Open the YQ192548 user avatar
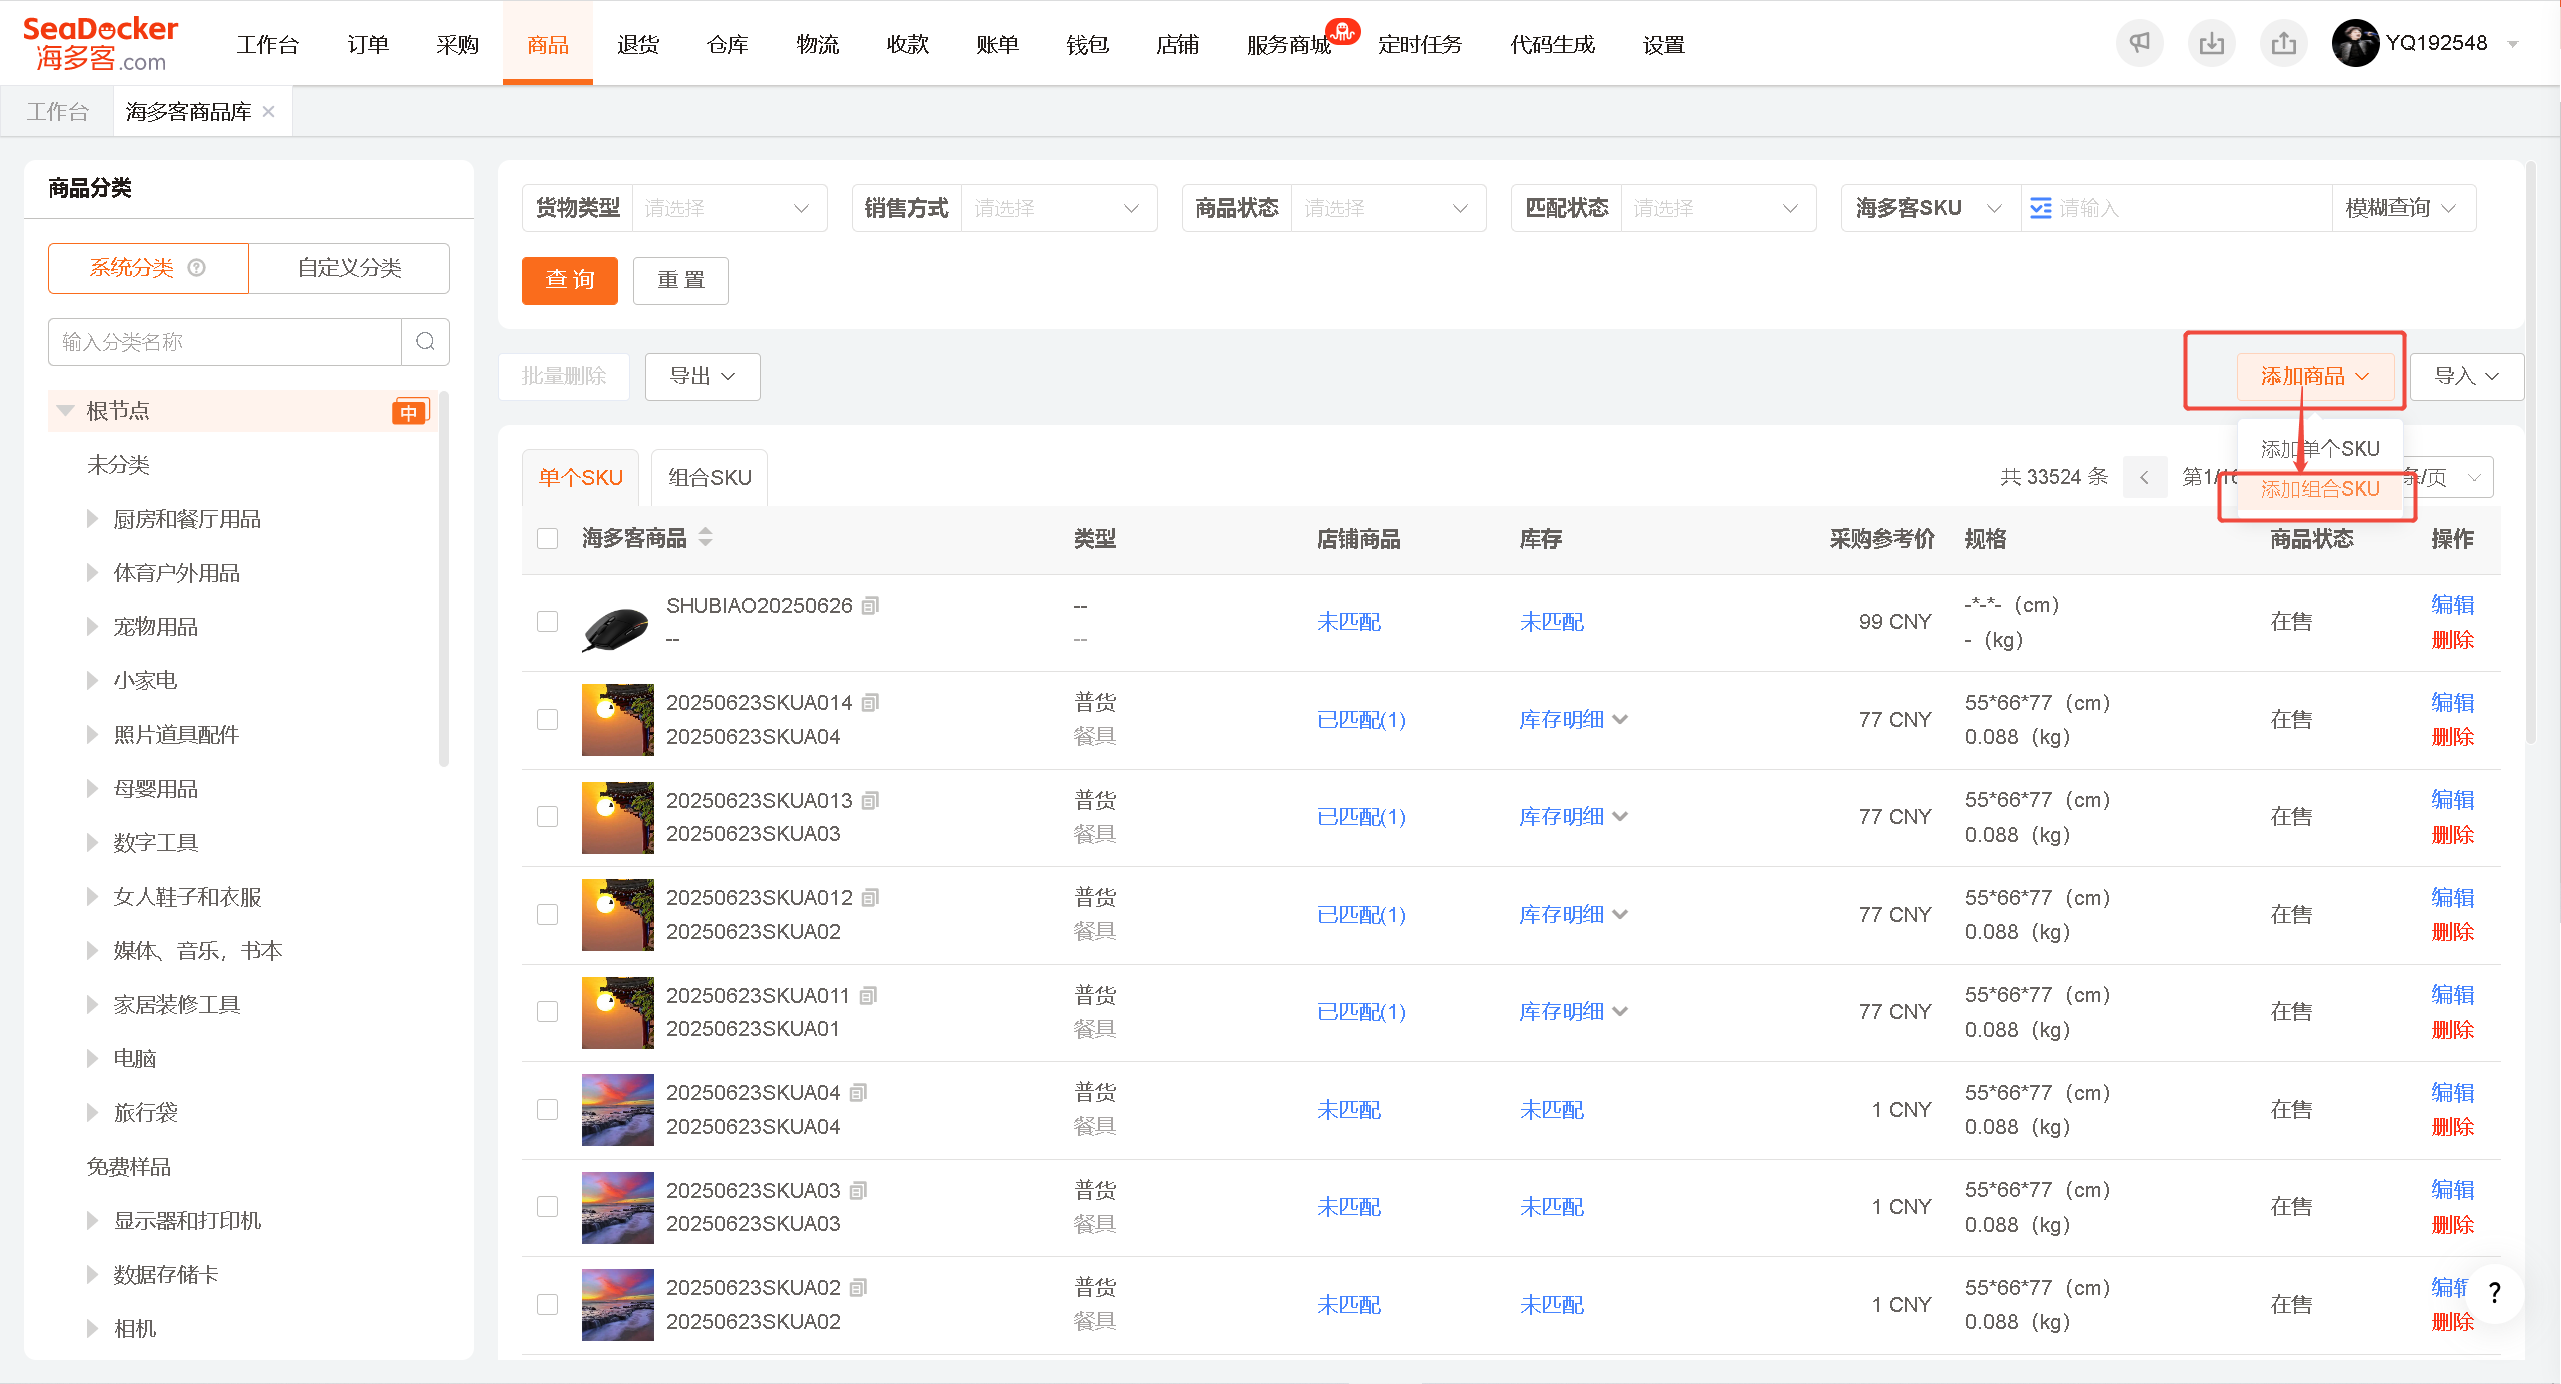The image size is (2561, 1384). [2356, 44]
